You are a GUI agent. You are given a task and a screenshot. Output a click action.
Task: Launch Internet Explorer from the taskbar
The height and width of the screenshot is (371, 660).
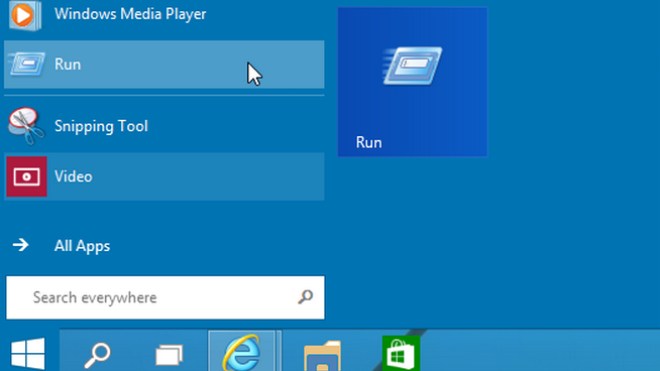tap(242, 352)
